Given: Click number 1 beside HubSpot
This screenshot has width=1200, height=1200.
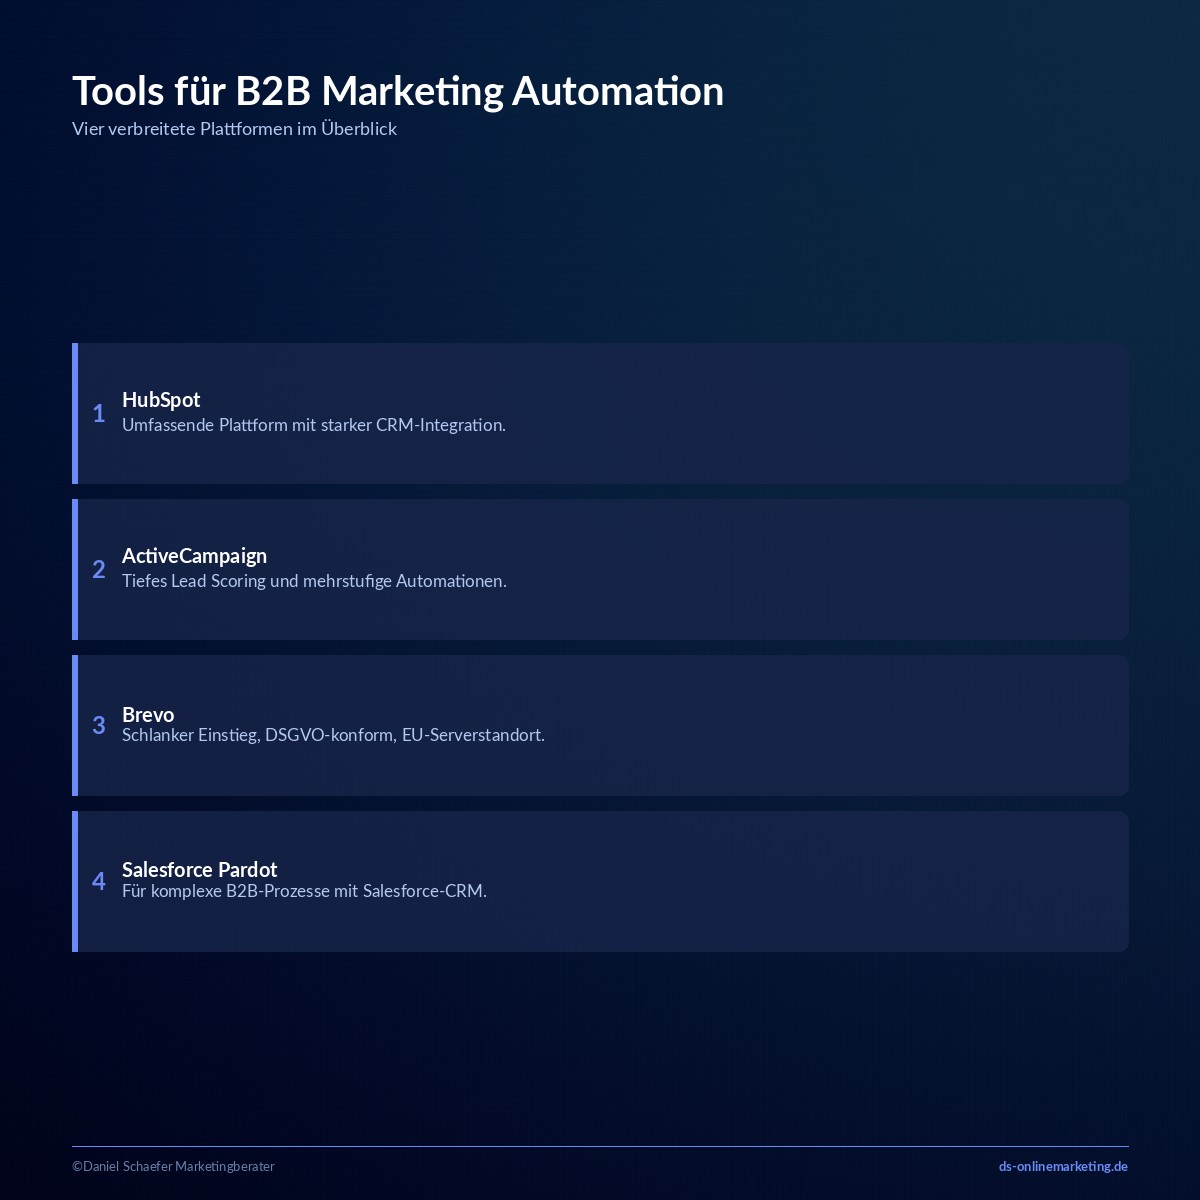Looking at the screenshot, I should 99,413.
